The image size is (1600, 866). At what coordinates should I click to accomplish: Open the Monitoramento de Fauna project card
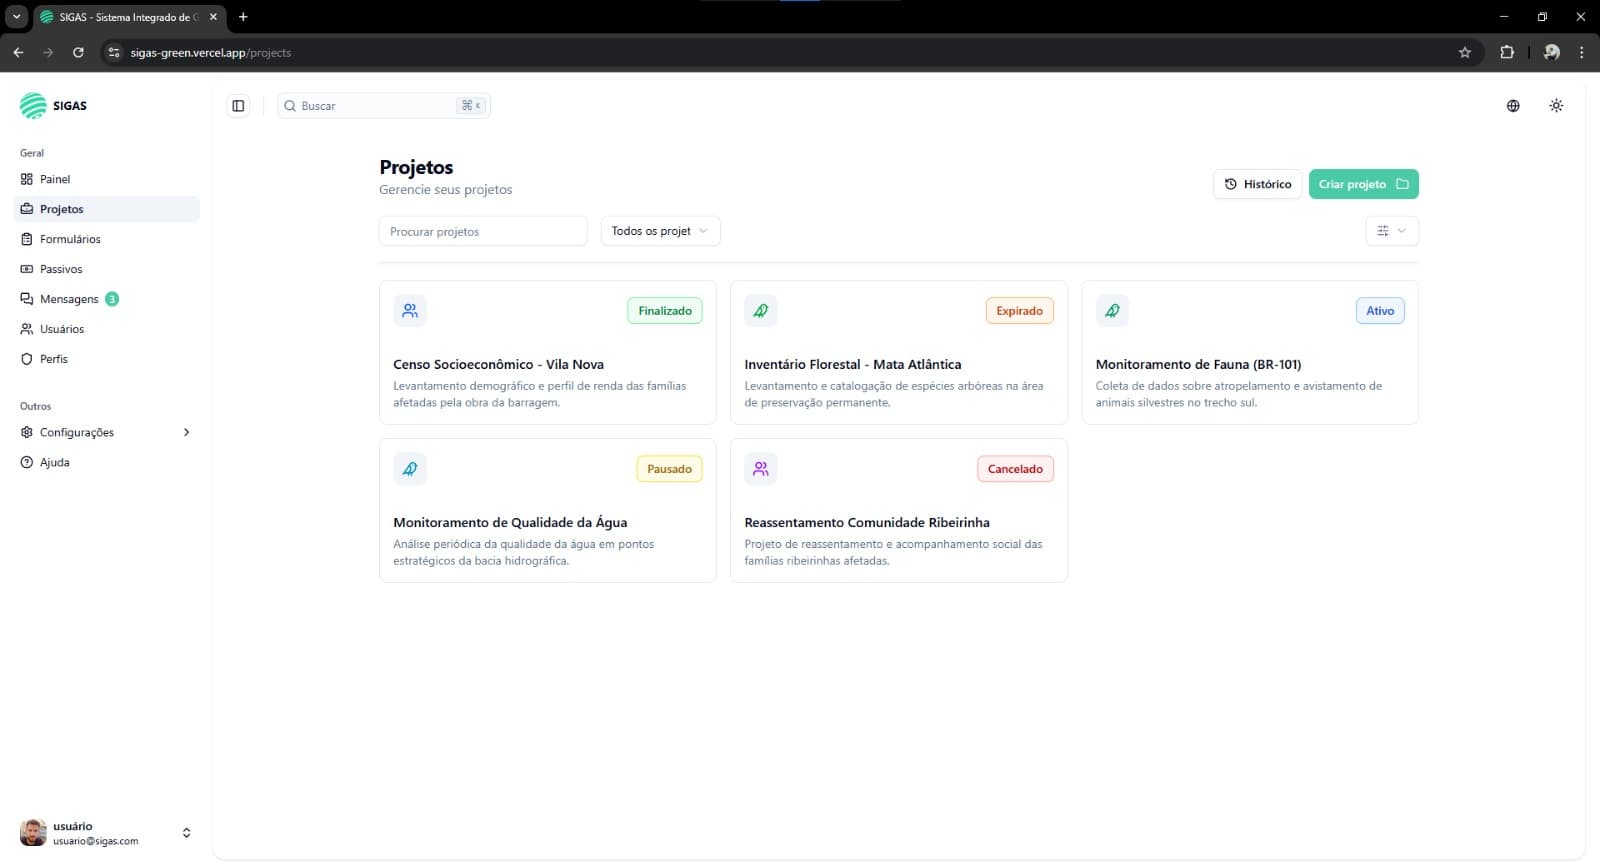(x=1249, y=365)
